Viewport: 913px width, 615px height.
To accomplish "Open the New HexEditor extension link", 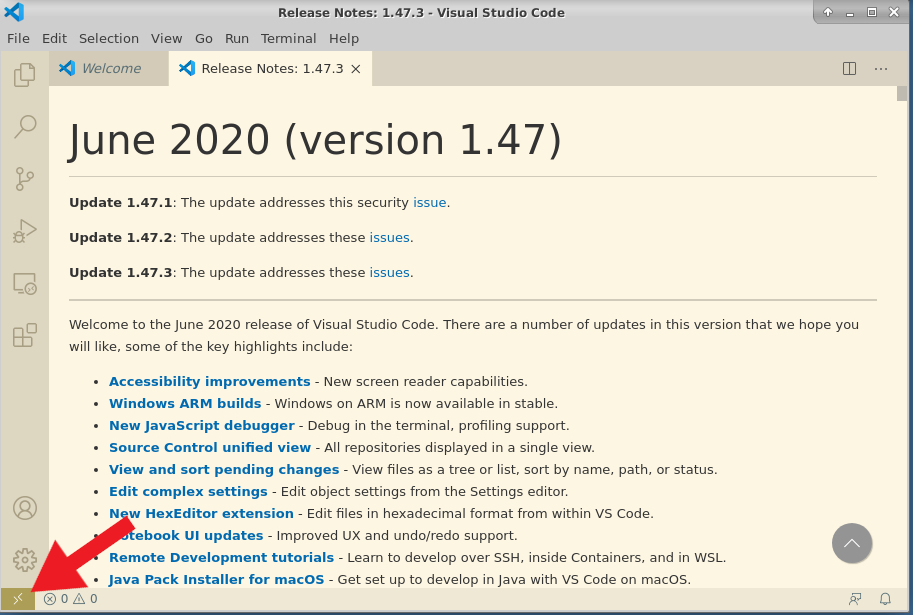I will [201, 514].
